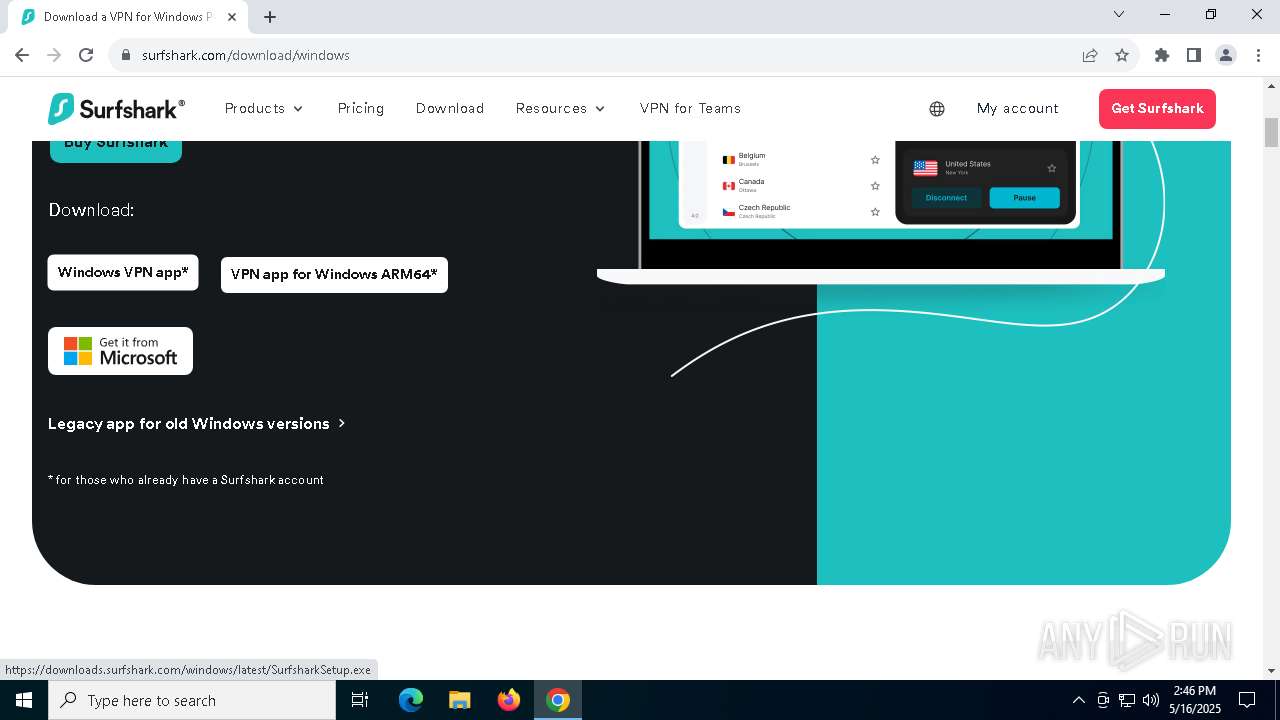Screen dimensions: 1280x720
Task: Favorite United States connection star
Action: click(1051, 168)
